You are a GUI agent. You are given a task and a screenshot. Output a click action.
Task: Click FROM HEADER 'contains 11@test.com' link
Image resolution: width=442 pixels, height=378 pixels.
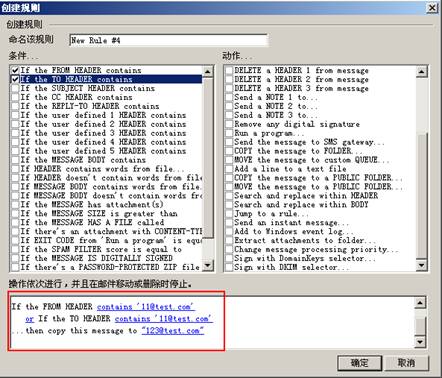(x=146, y=307)
